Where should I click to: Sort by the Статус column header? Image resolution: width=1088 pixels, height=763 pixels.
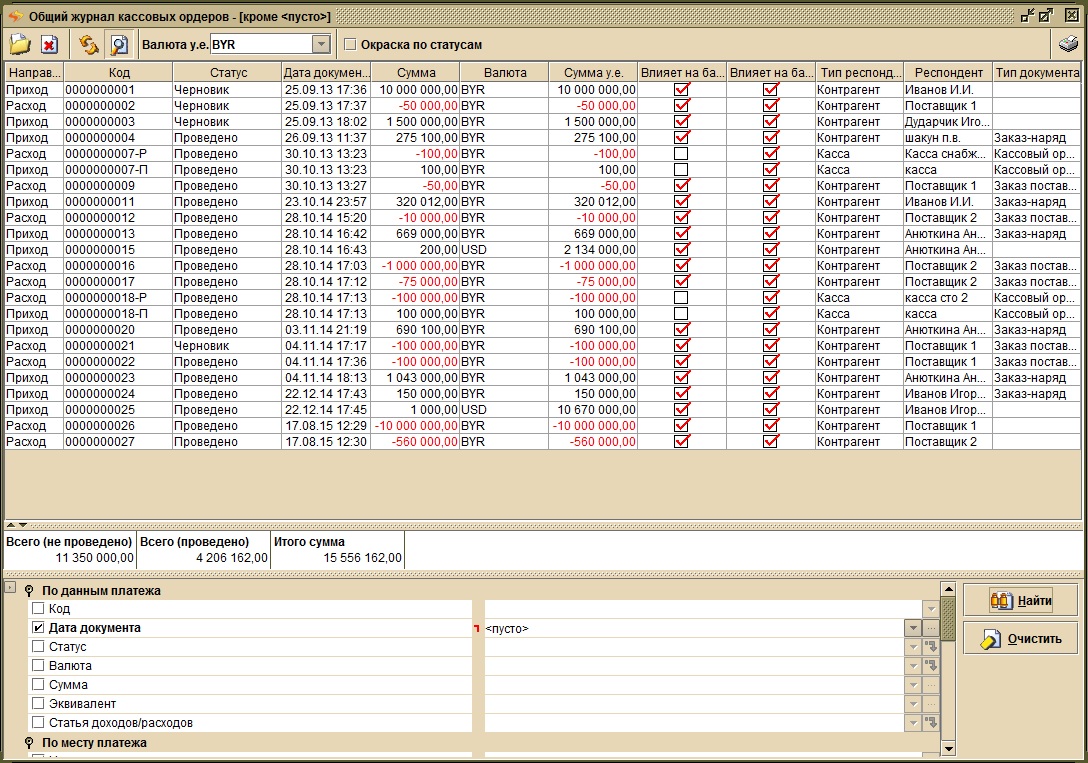228,72
